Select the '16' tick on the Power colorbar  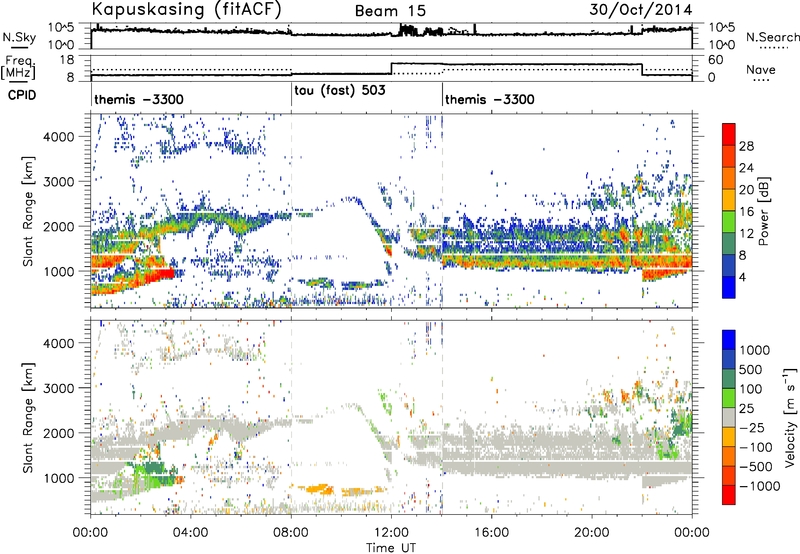click(x=746, y=212)
